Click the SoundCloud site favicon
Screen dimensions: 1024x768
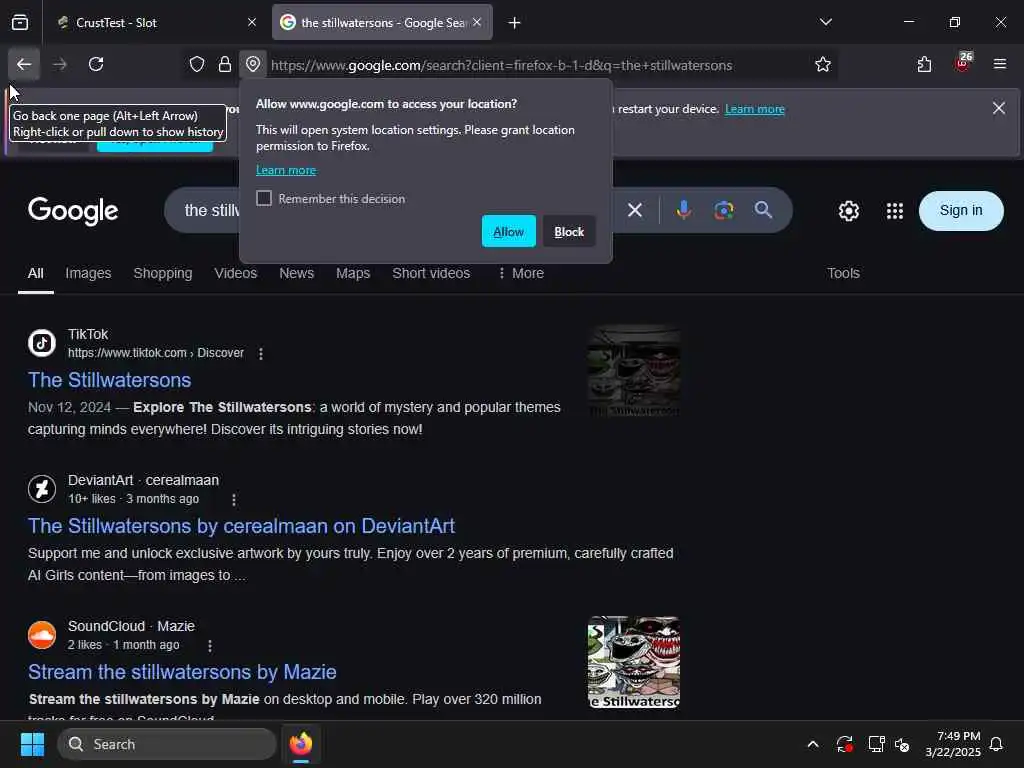(x=42, y=635)
